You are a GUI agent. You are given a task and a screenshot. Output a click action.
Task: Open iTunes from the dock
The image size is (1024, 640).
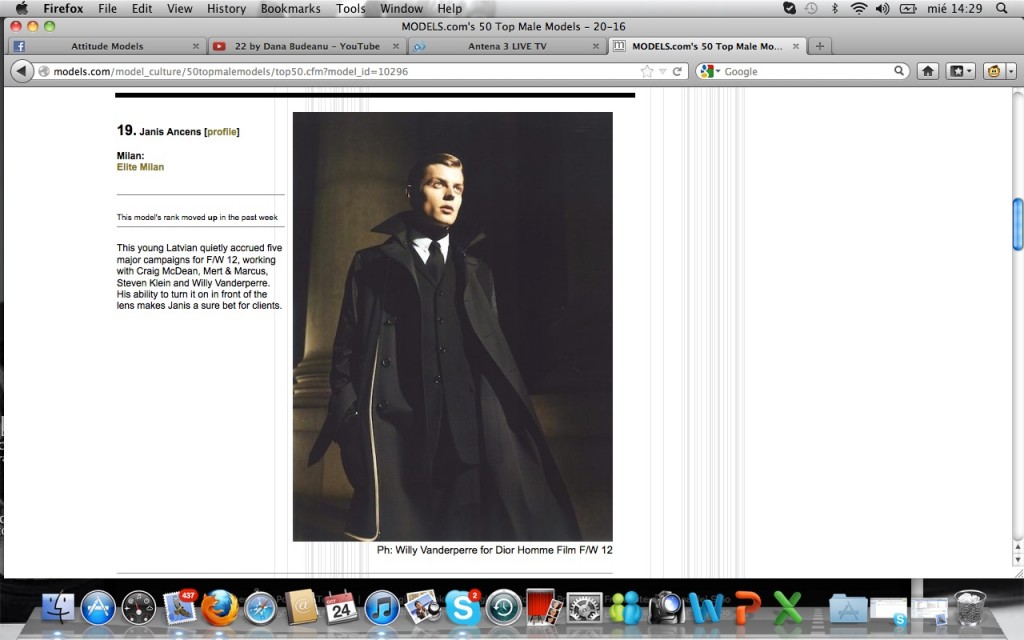[382, 607]
